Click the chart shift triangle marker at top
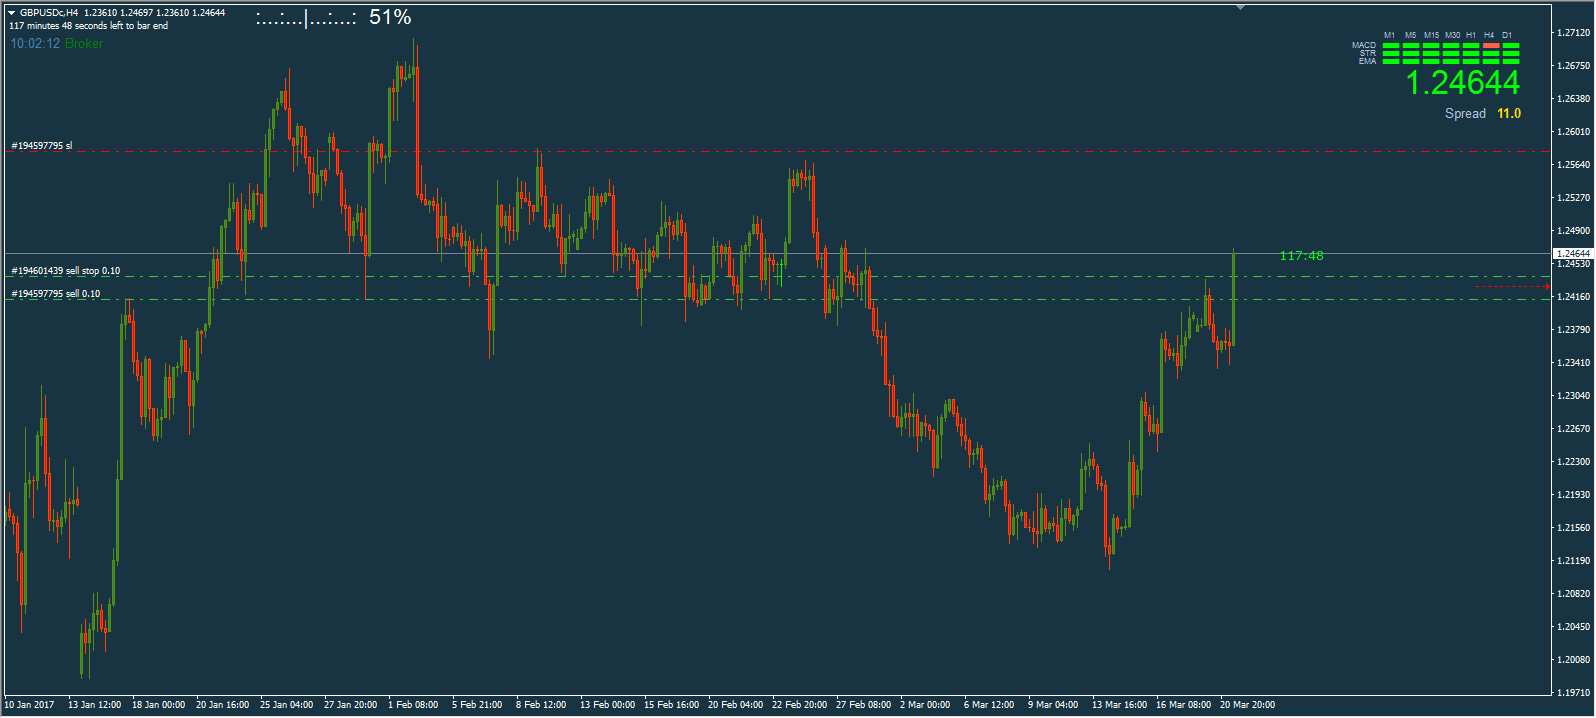The width and height of the screenshot is (1596, 718). pos(1240,7)
